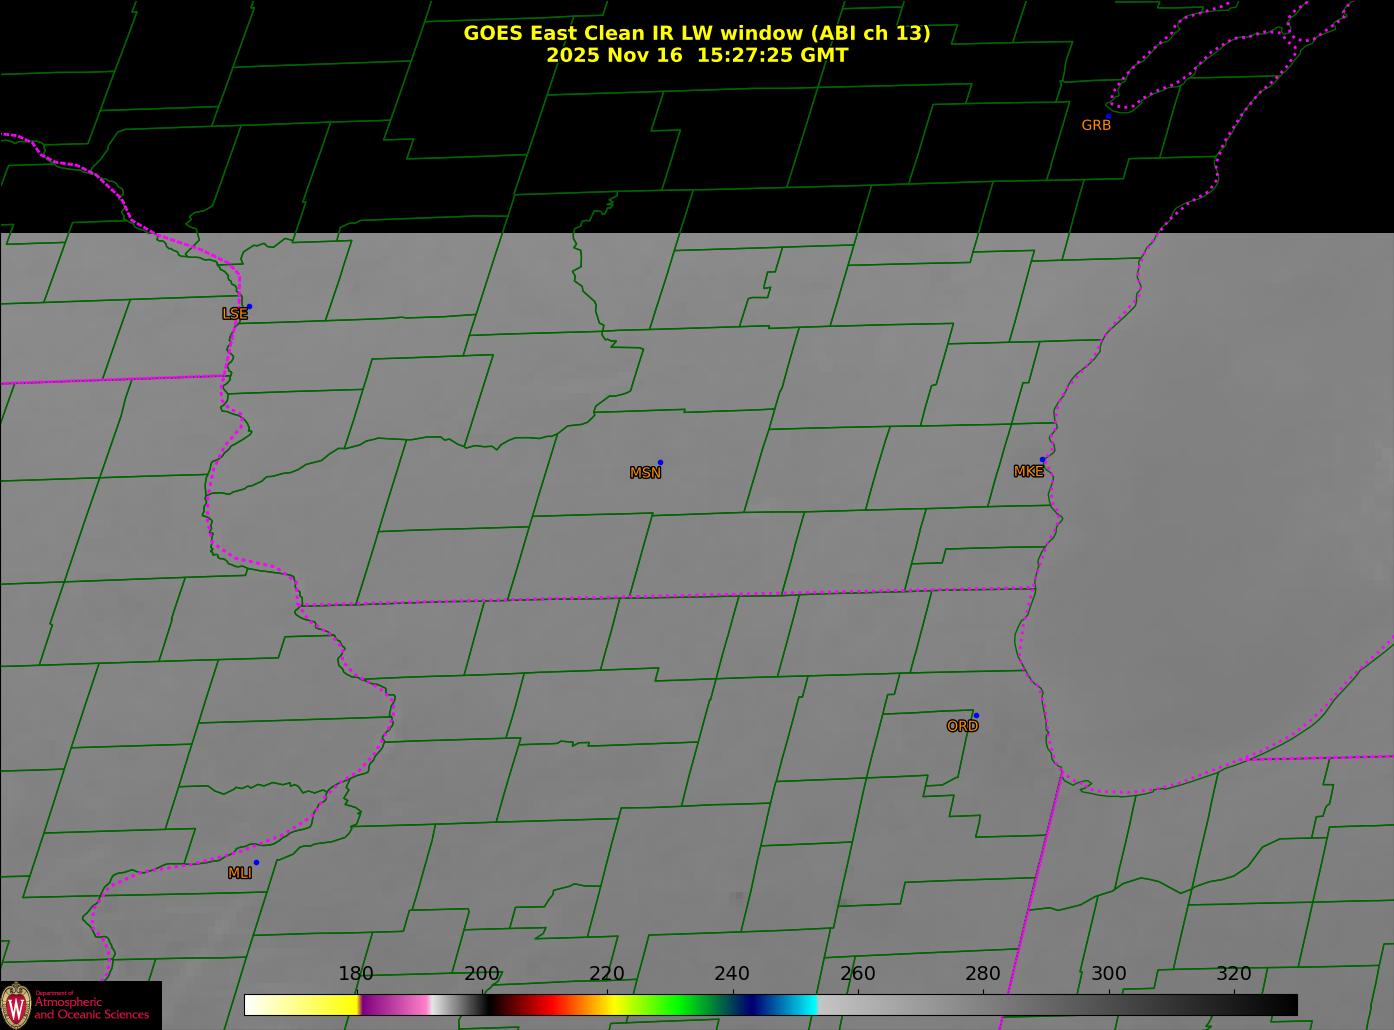Viewport: 1394px width, 1030px height.
Task: Click the cyan section of the color bar
Action: pyautogui.click(x=800, y=1004)
